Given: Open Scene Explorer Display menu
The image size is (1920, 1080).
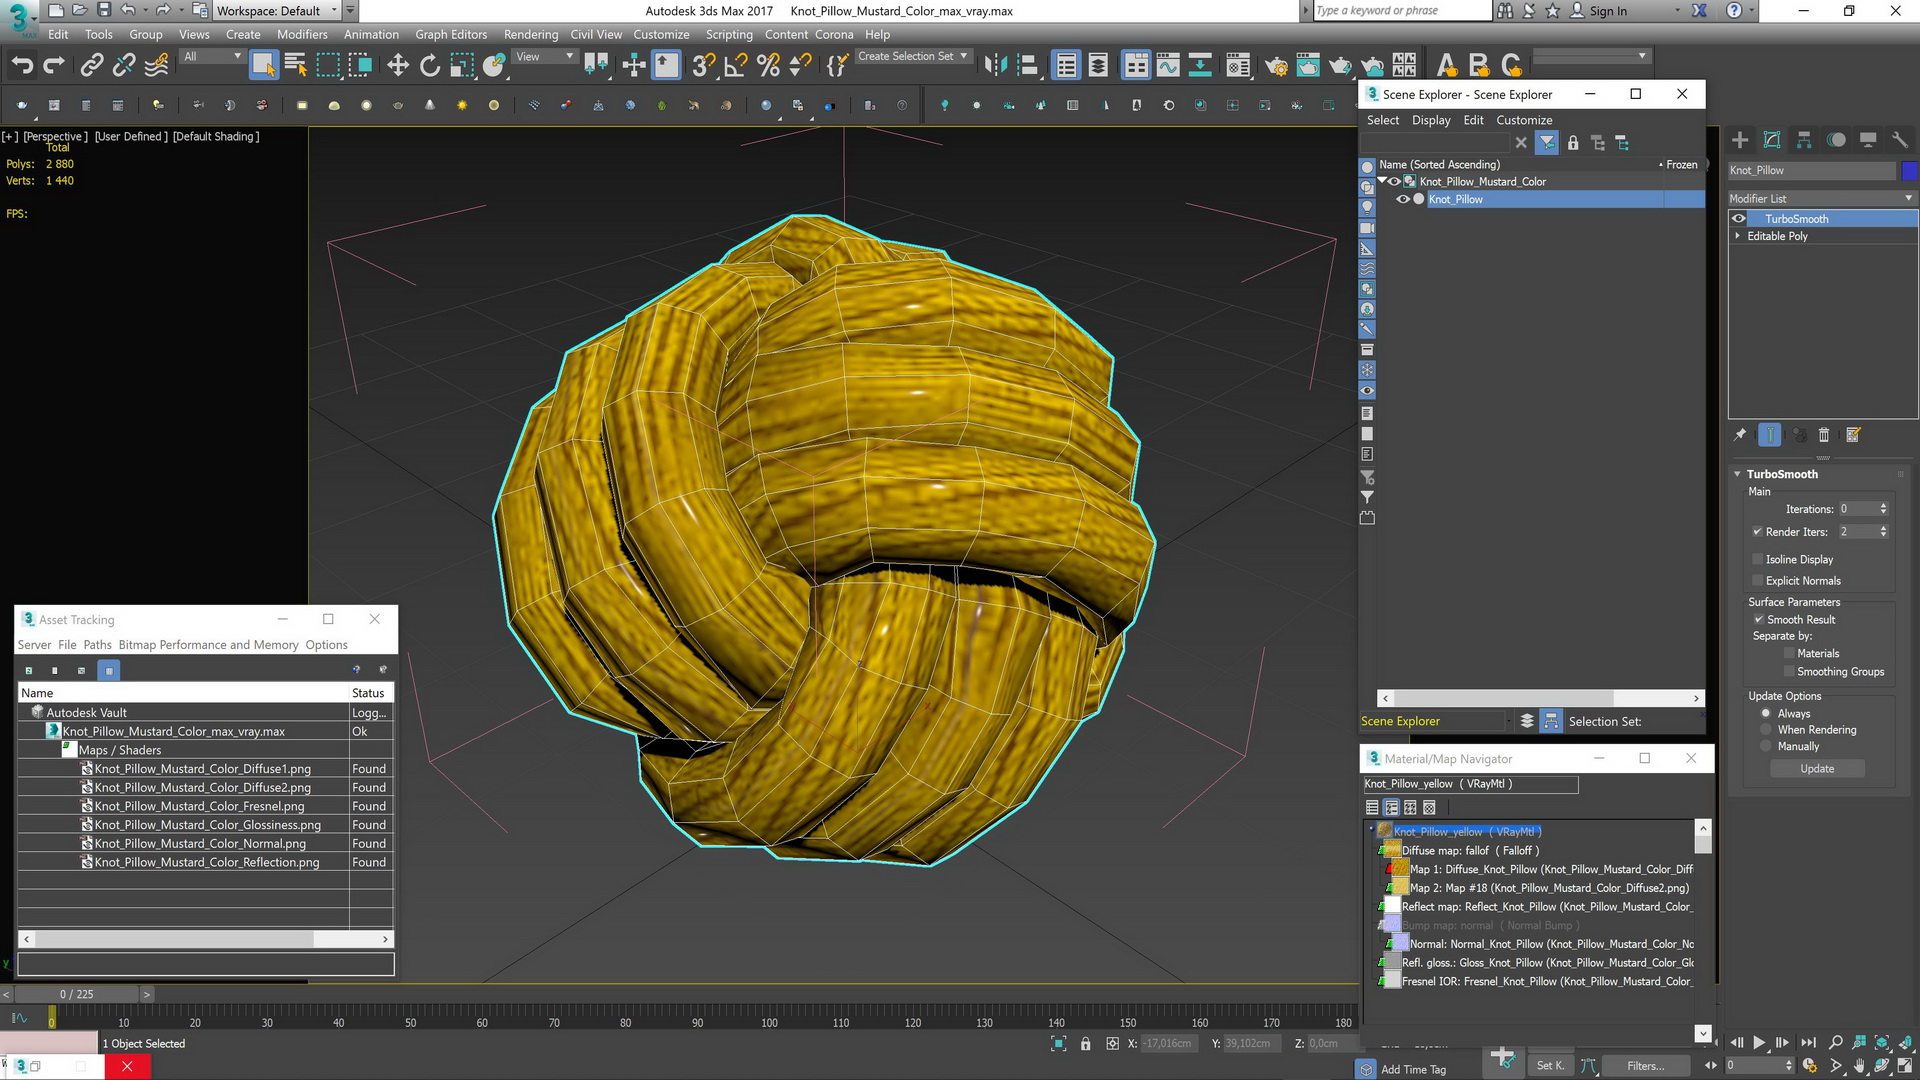Looking at the screenshot, I should tap(1431, 120).
